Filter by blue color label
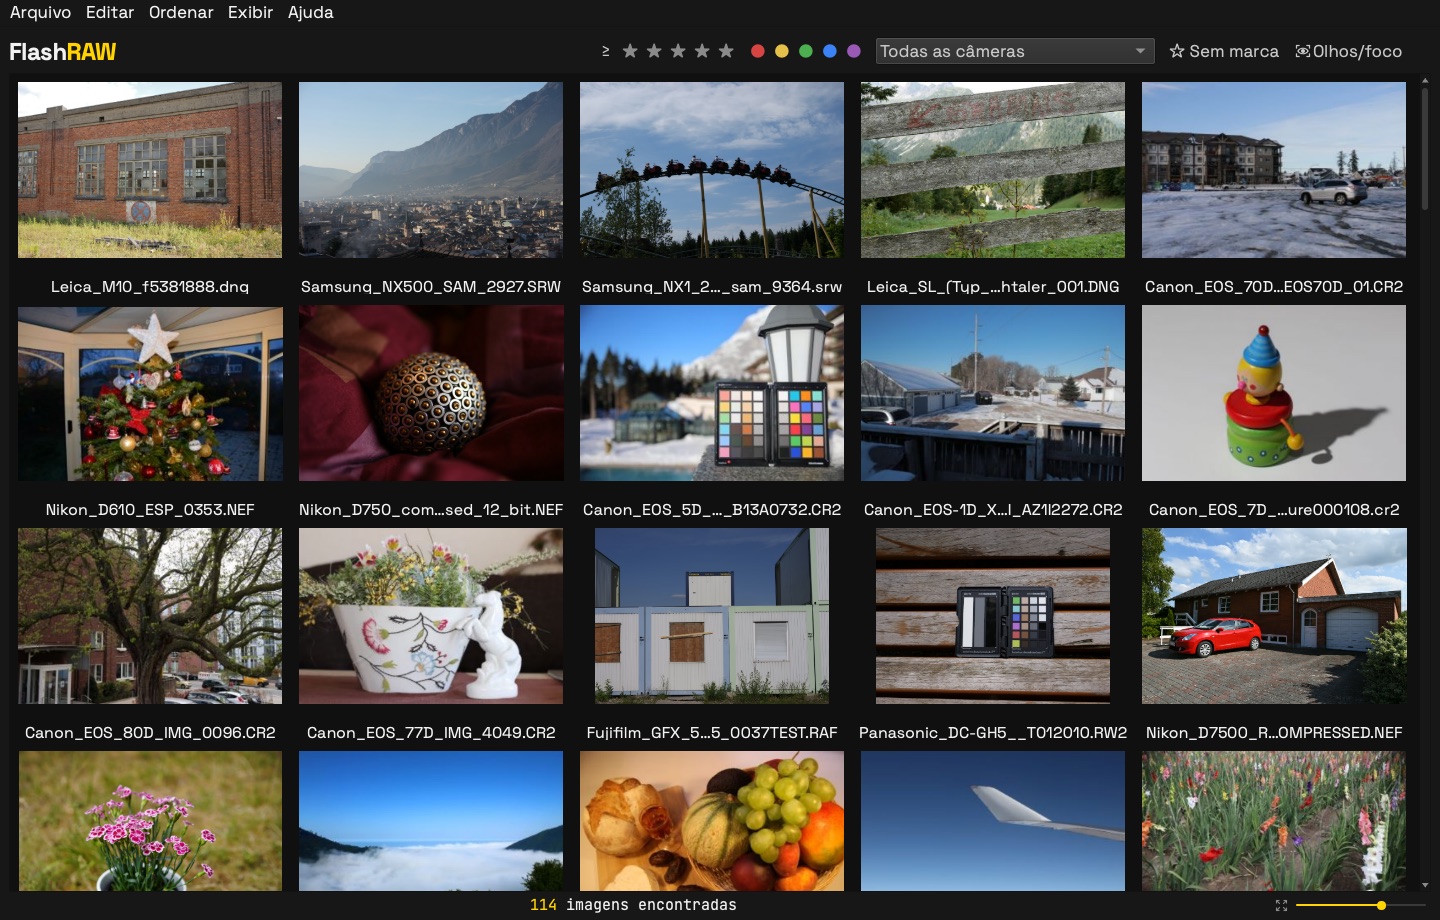Image resolution: width=1440 pixels, height=920 pixels. [830, 51]
